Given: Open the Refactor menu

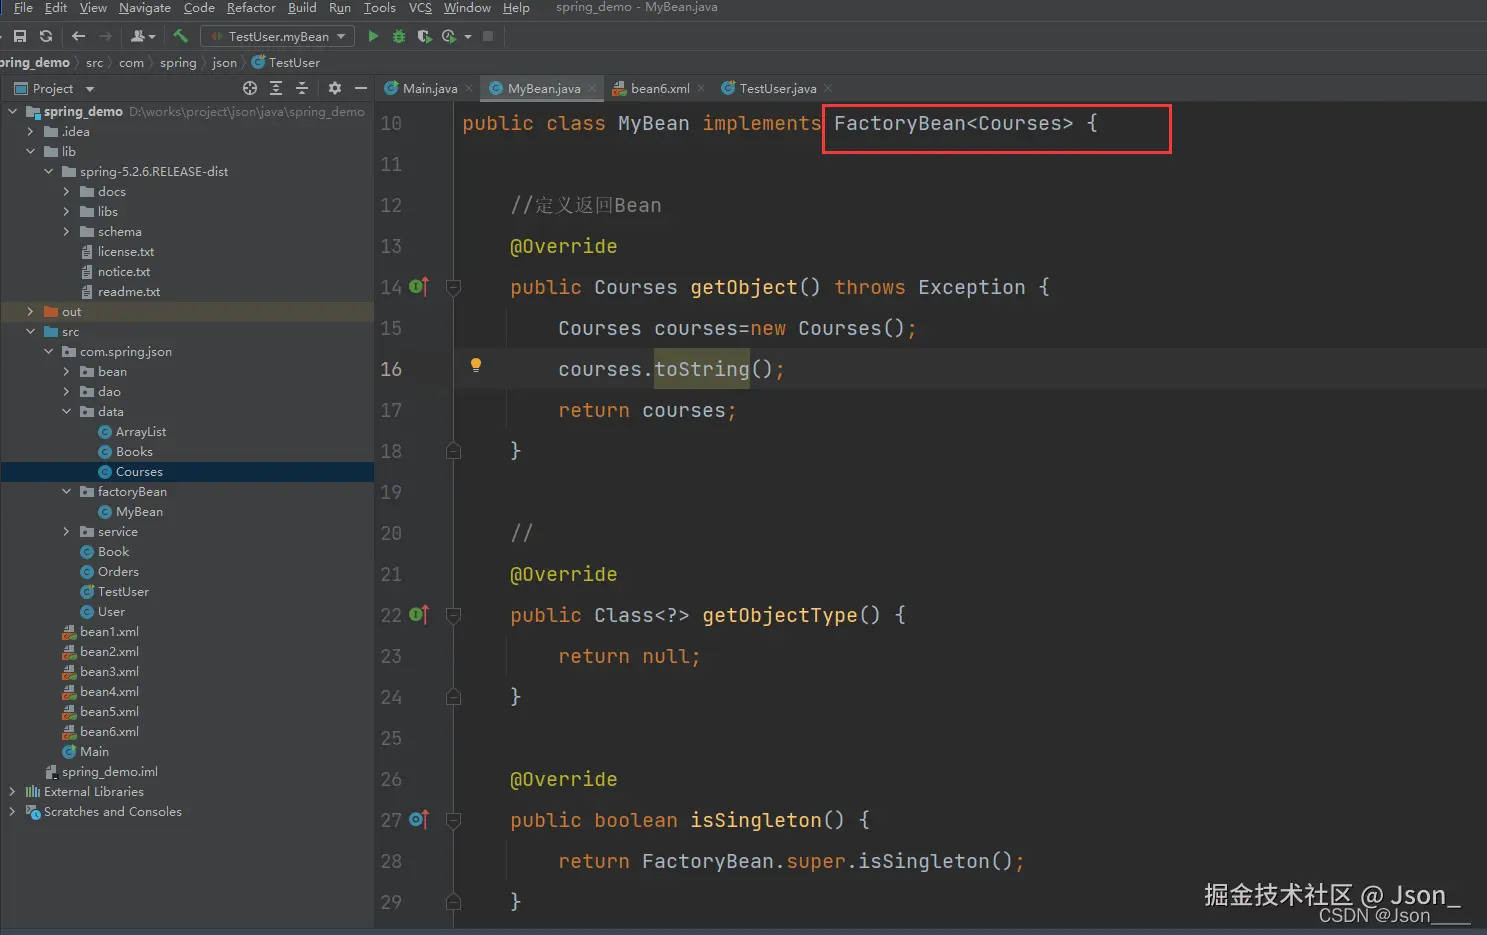Looking at the screenshot, I should coord(251,8).
